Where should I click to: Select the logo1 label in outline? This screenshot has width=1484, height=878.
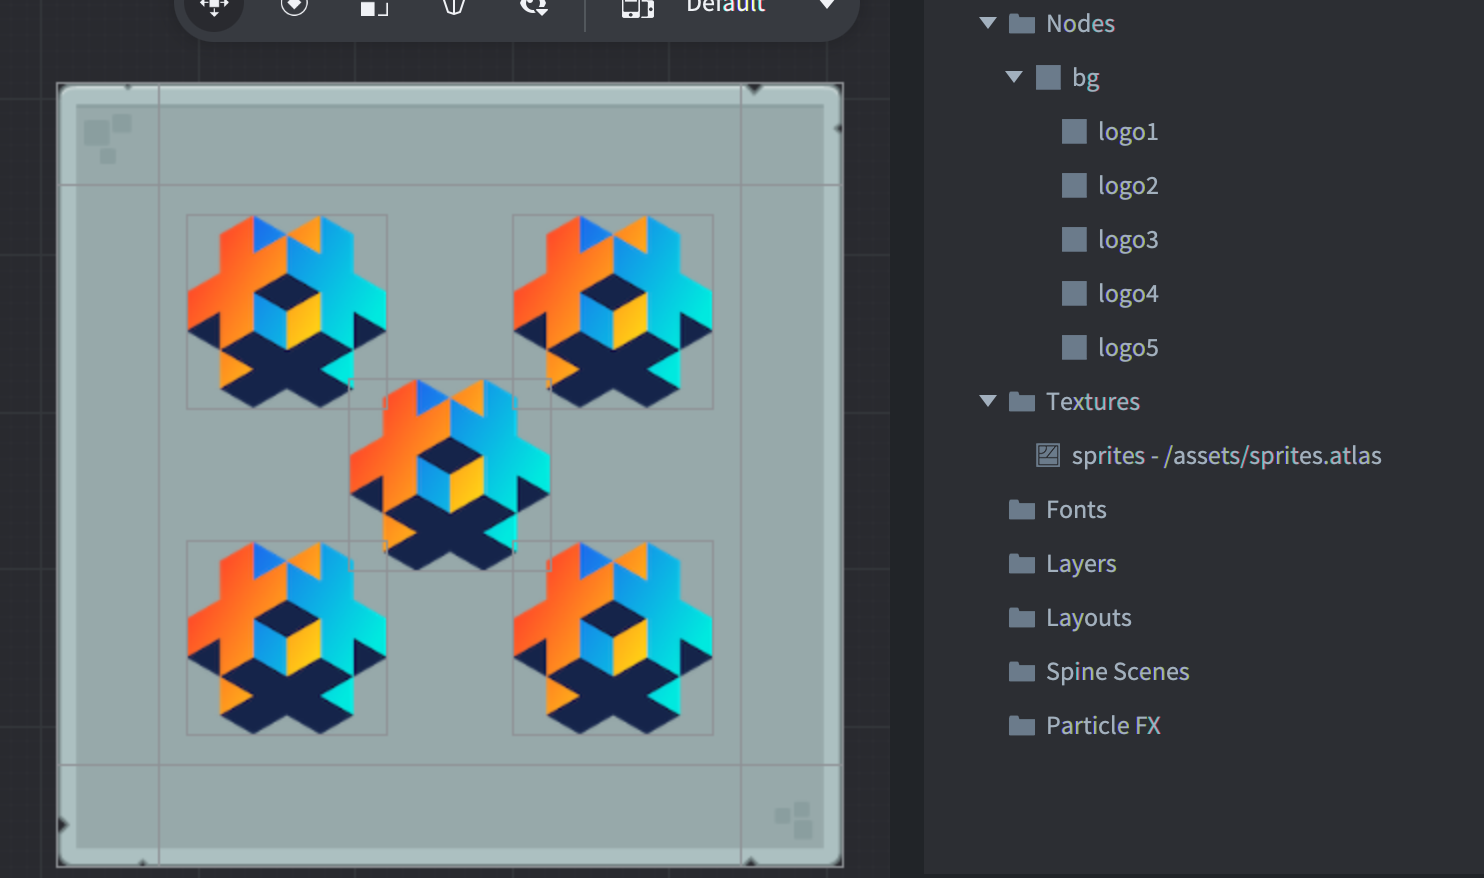(x=1128, y=132)
